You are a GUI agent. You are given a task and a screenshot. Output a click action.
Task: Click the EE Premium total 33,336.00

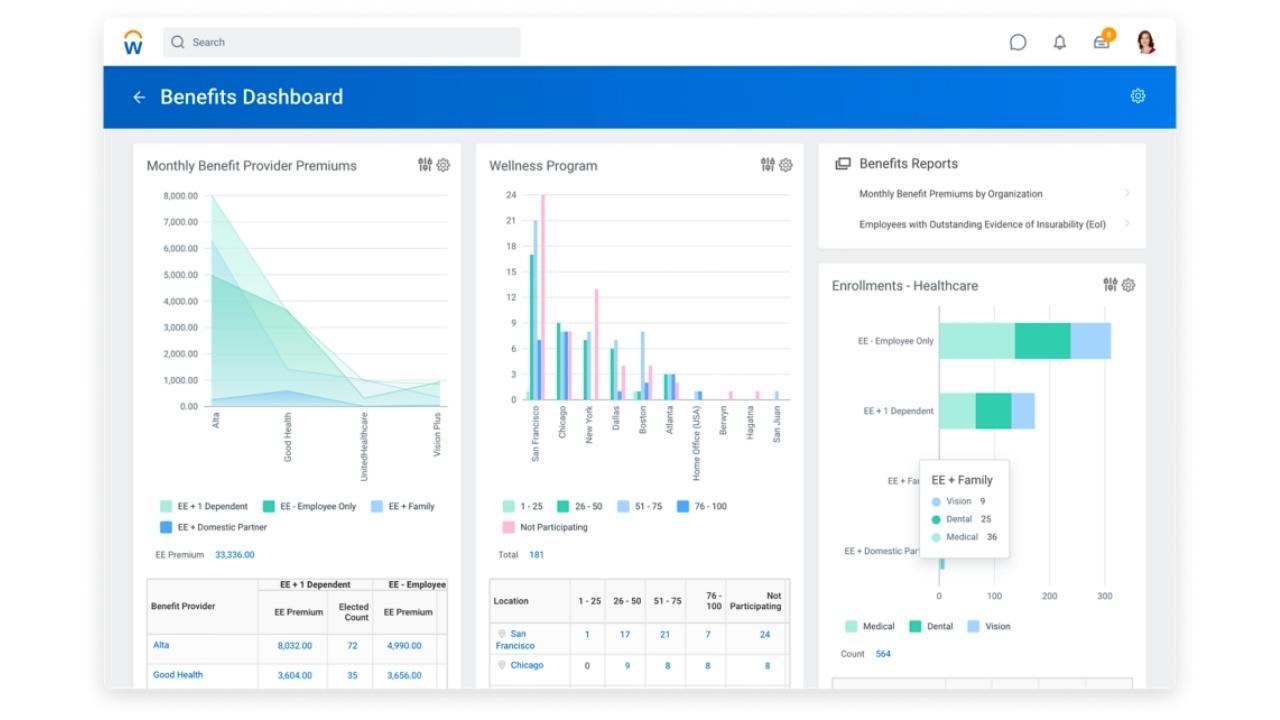pyautogui.click(x=235, y=555)
